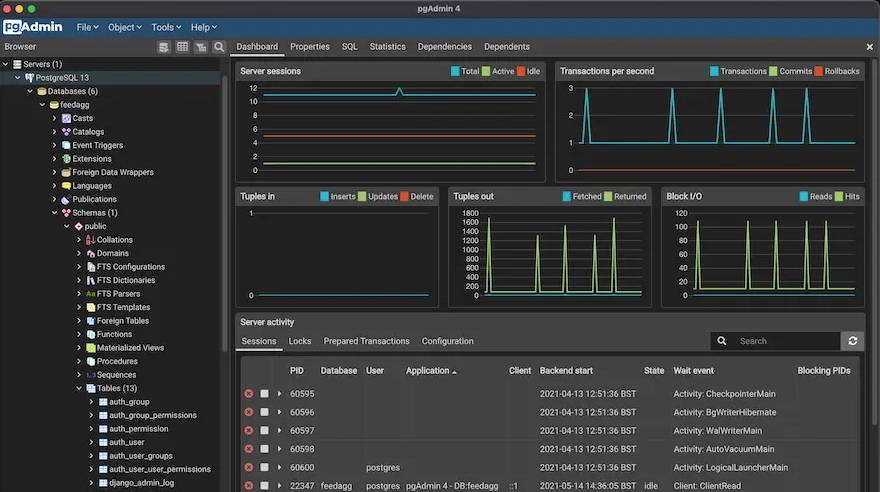Cancel active query for PID 60598
880x492 pixels.
click(x=264, y=449)
